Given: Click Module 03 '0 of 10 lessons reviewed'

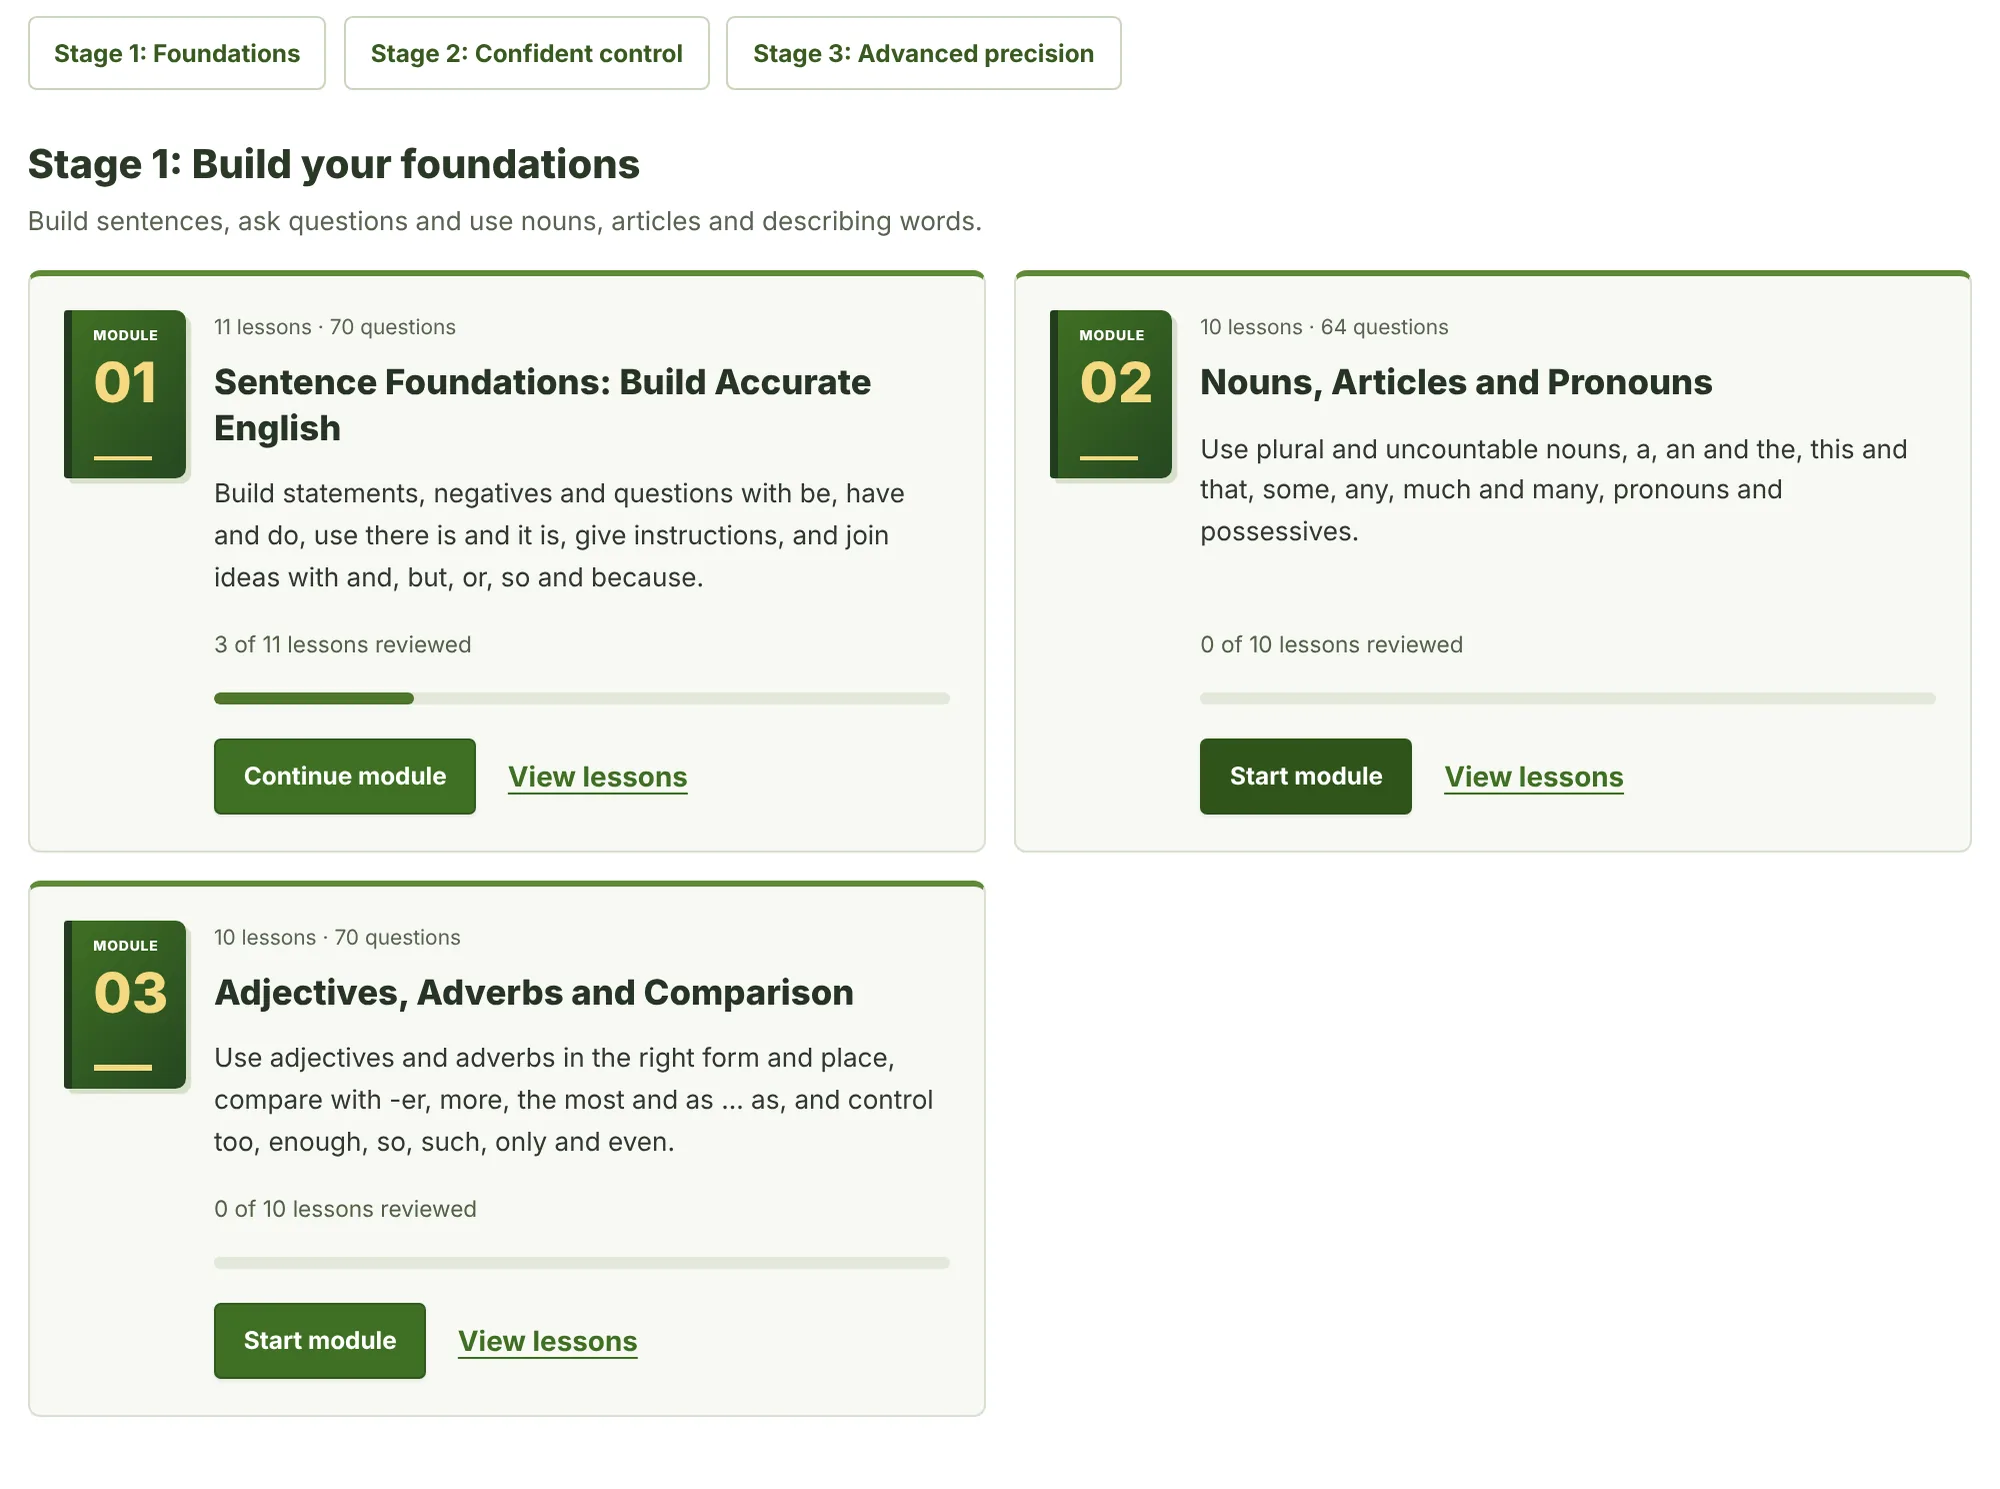Looking at the screenshot, I should point(345,1209).
